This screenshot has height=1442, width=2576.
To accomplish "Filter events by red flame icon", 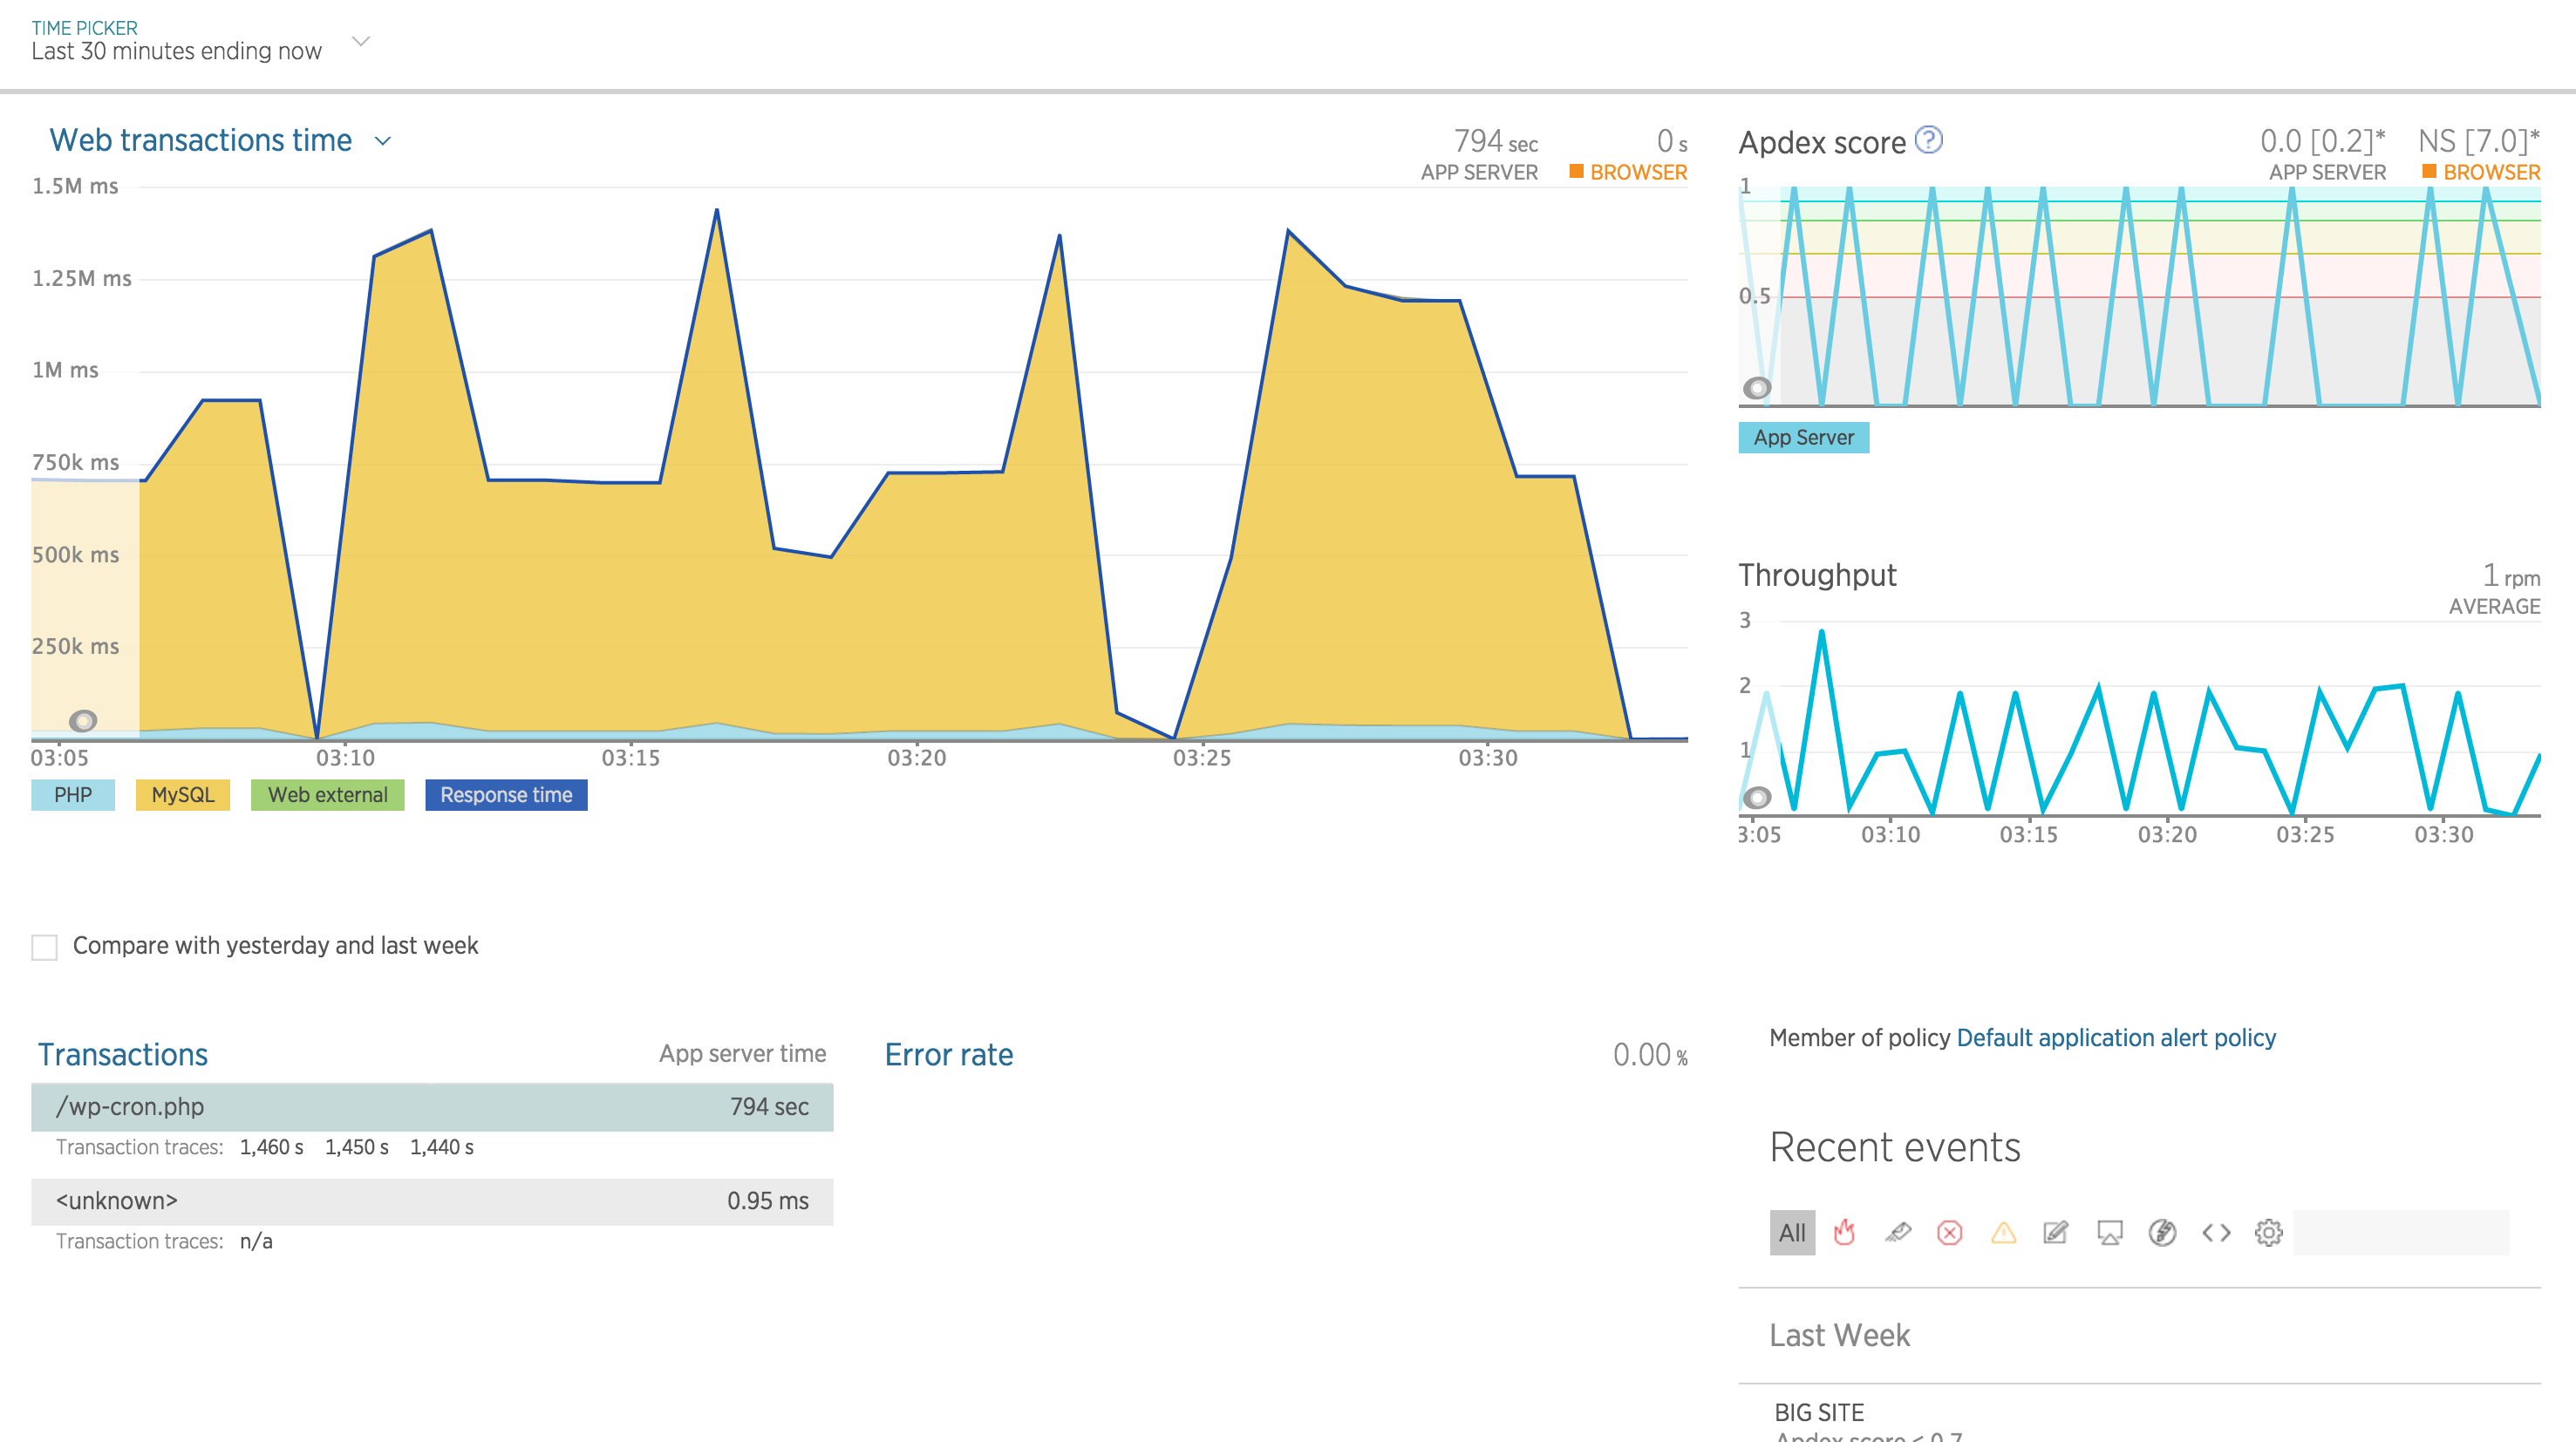I will click(x=1844, y=1232).
